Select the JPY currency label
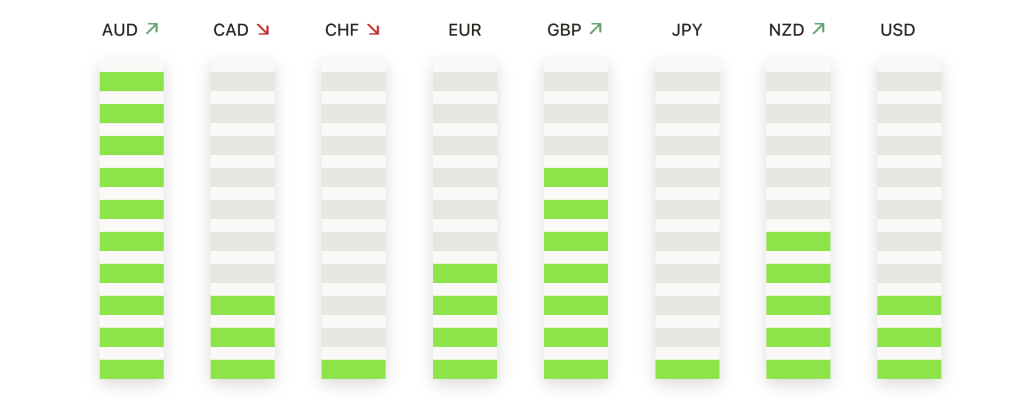 [687, 30]
